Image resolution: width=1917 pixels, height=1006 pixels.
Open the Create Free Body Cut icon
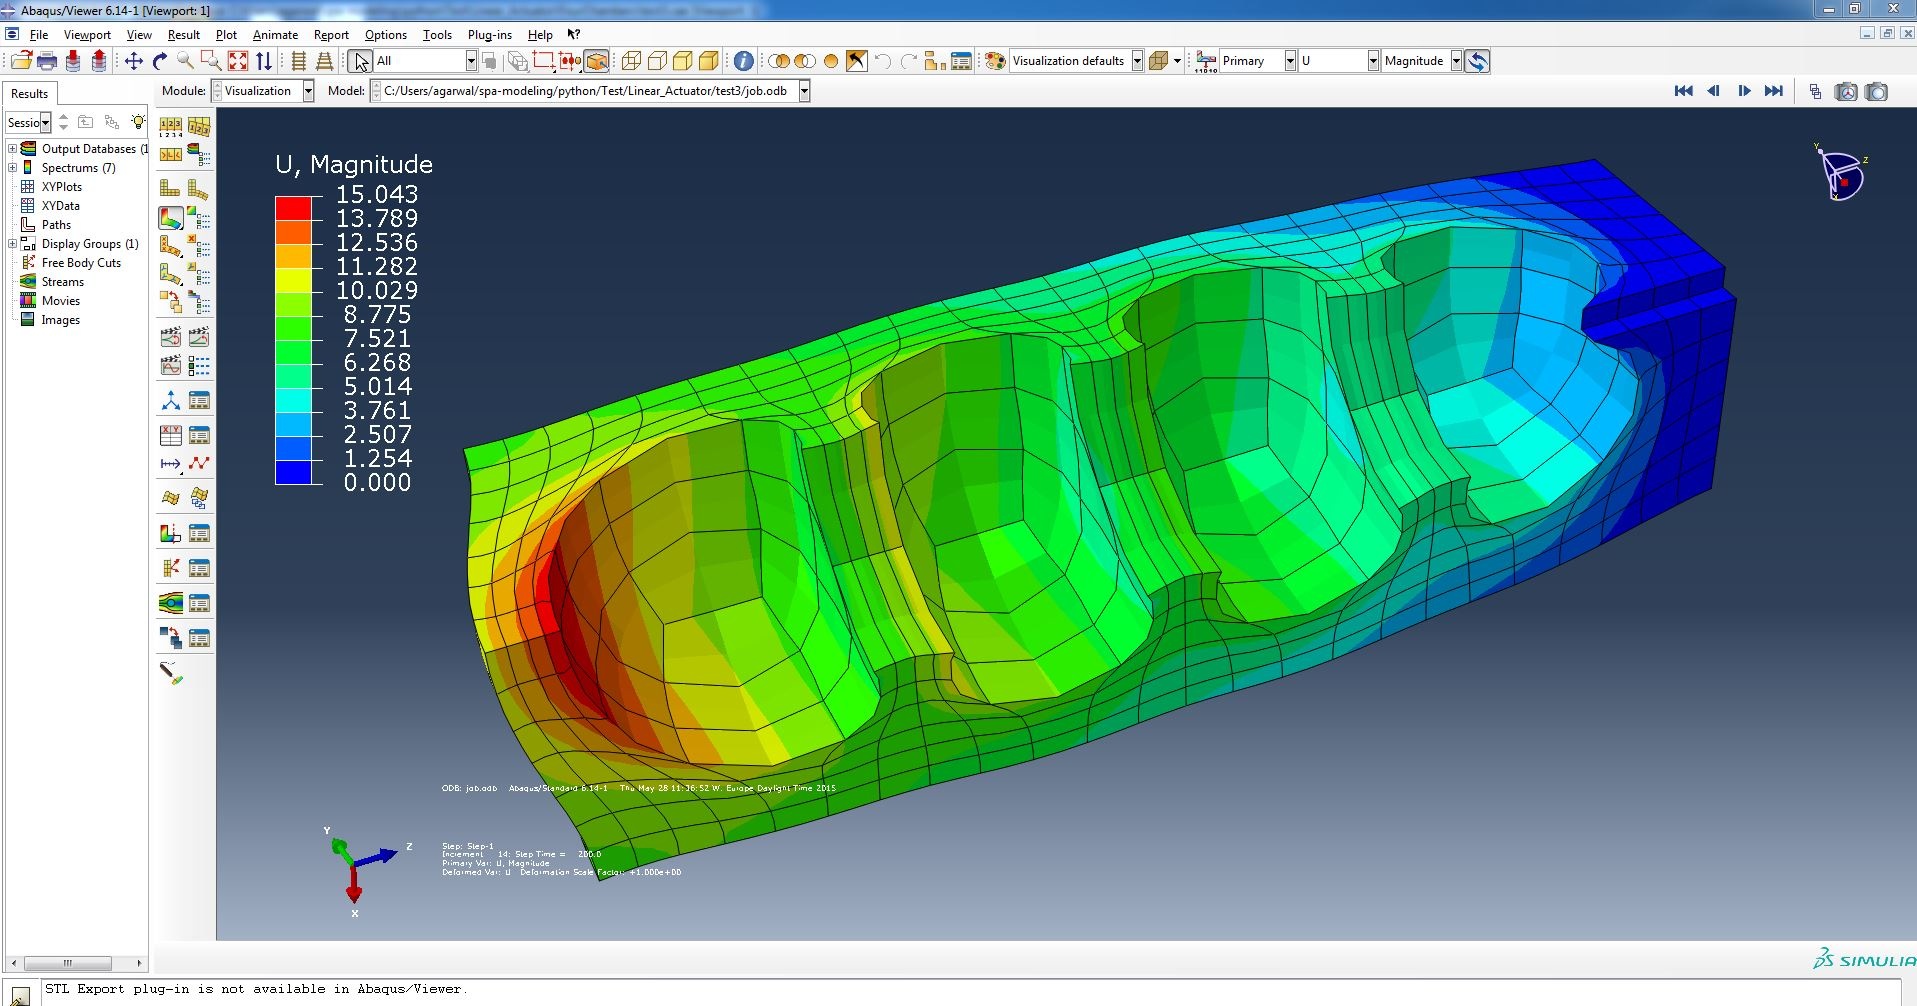[x=171, y=568]
